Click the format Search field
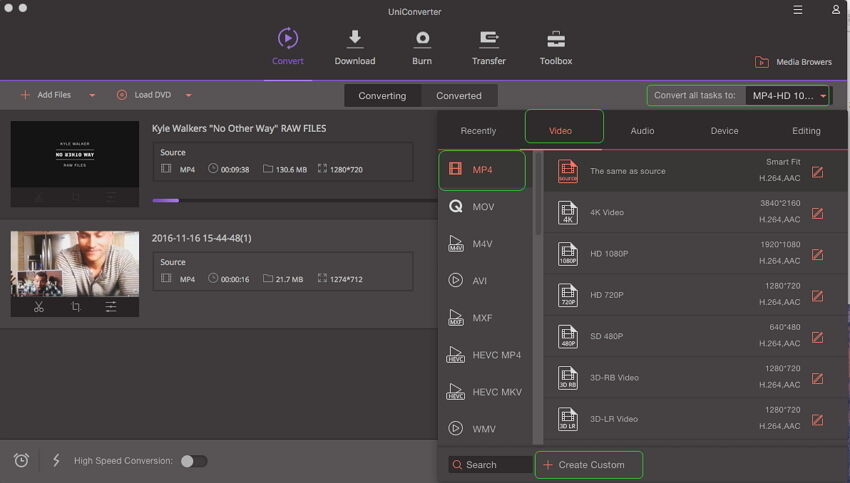The height and width of the screenshot is (483, 850). [490, 465]
